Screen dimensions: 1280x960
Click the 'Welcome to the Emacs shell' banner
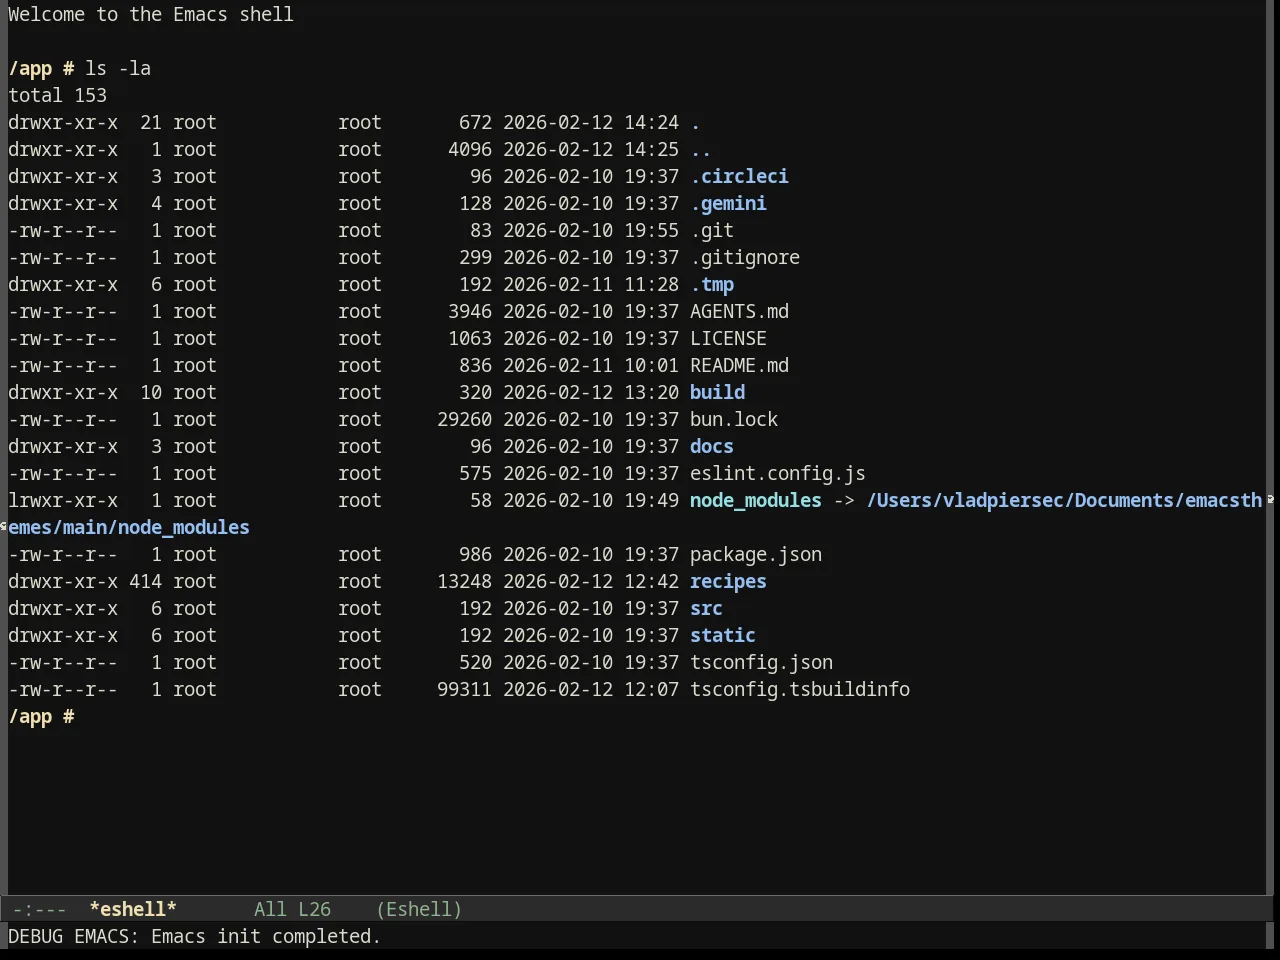point(151,14)
